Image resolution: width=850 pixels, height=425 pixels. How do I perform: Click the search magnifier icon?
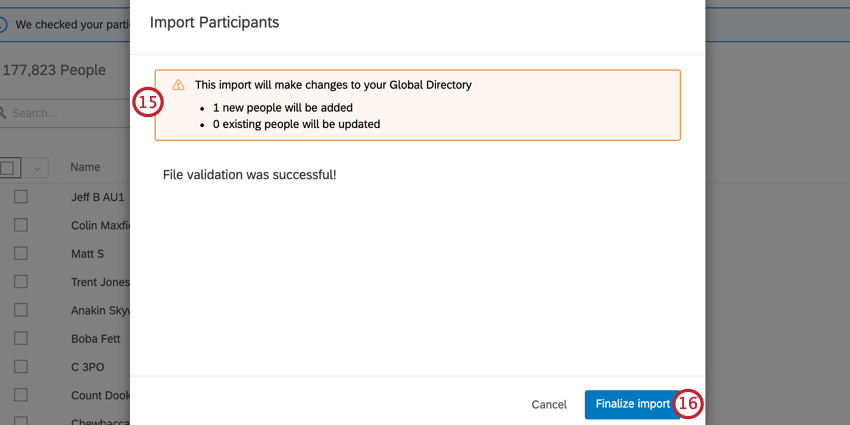pyautogui.click(x=3, y=113)
